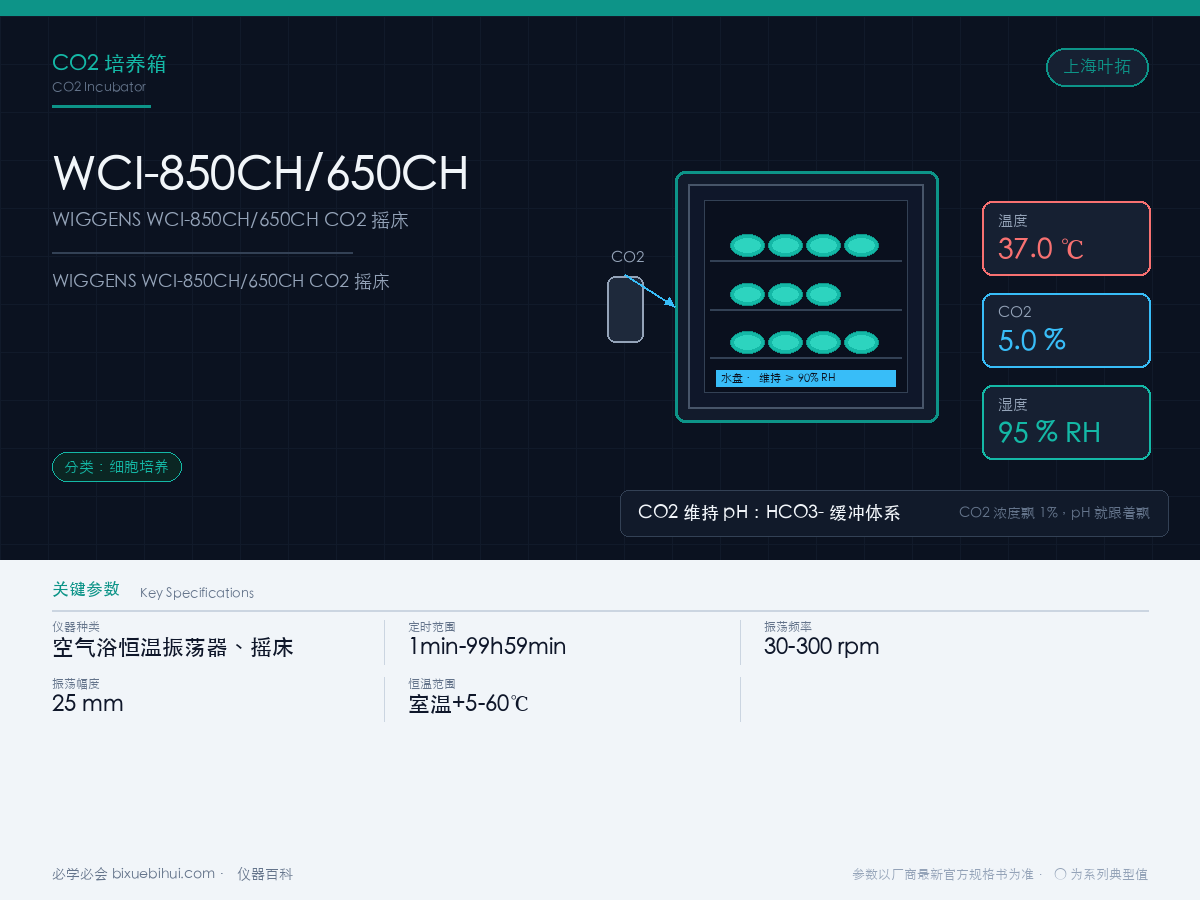This screenshot has width=1200, height=900.
Task: Select the 分类：细胞培养 category tag
Action: (117, 467)
